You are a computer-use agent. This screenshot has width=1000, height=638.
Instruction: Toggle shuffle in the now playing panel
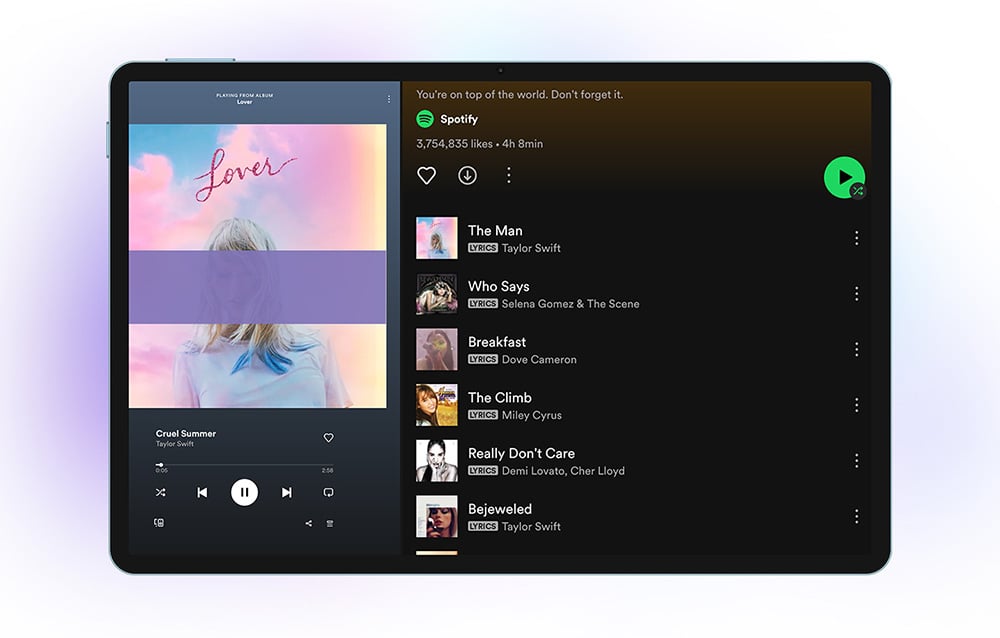click(x=160, y=492)
